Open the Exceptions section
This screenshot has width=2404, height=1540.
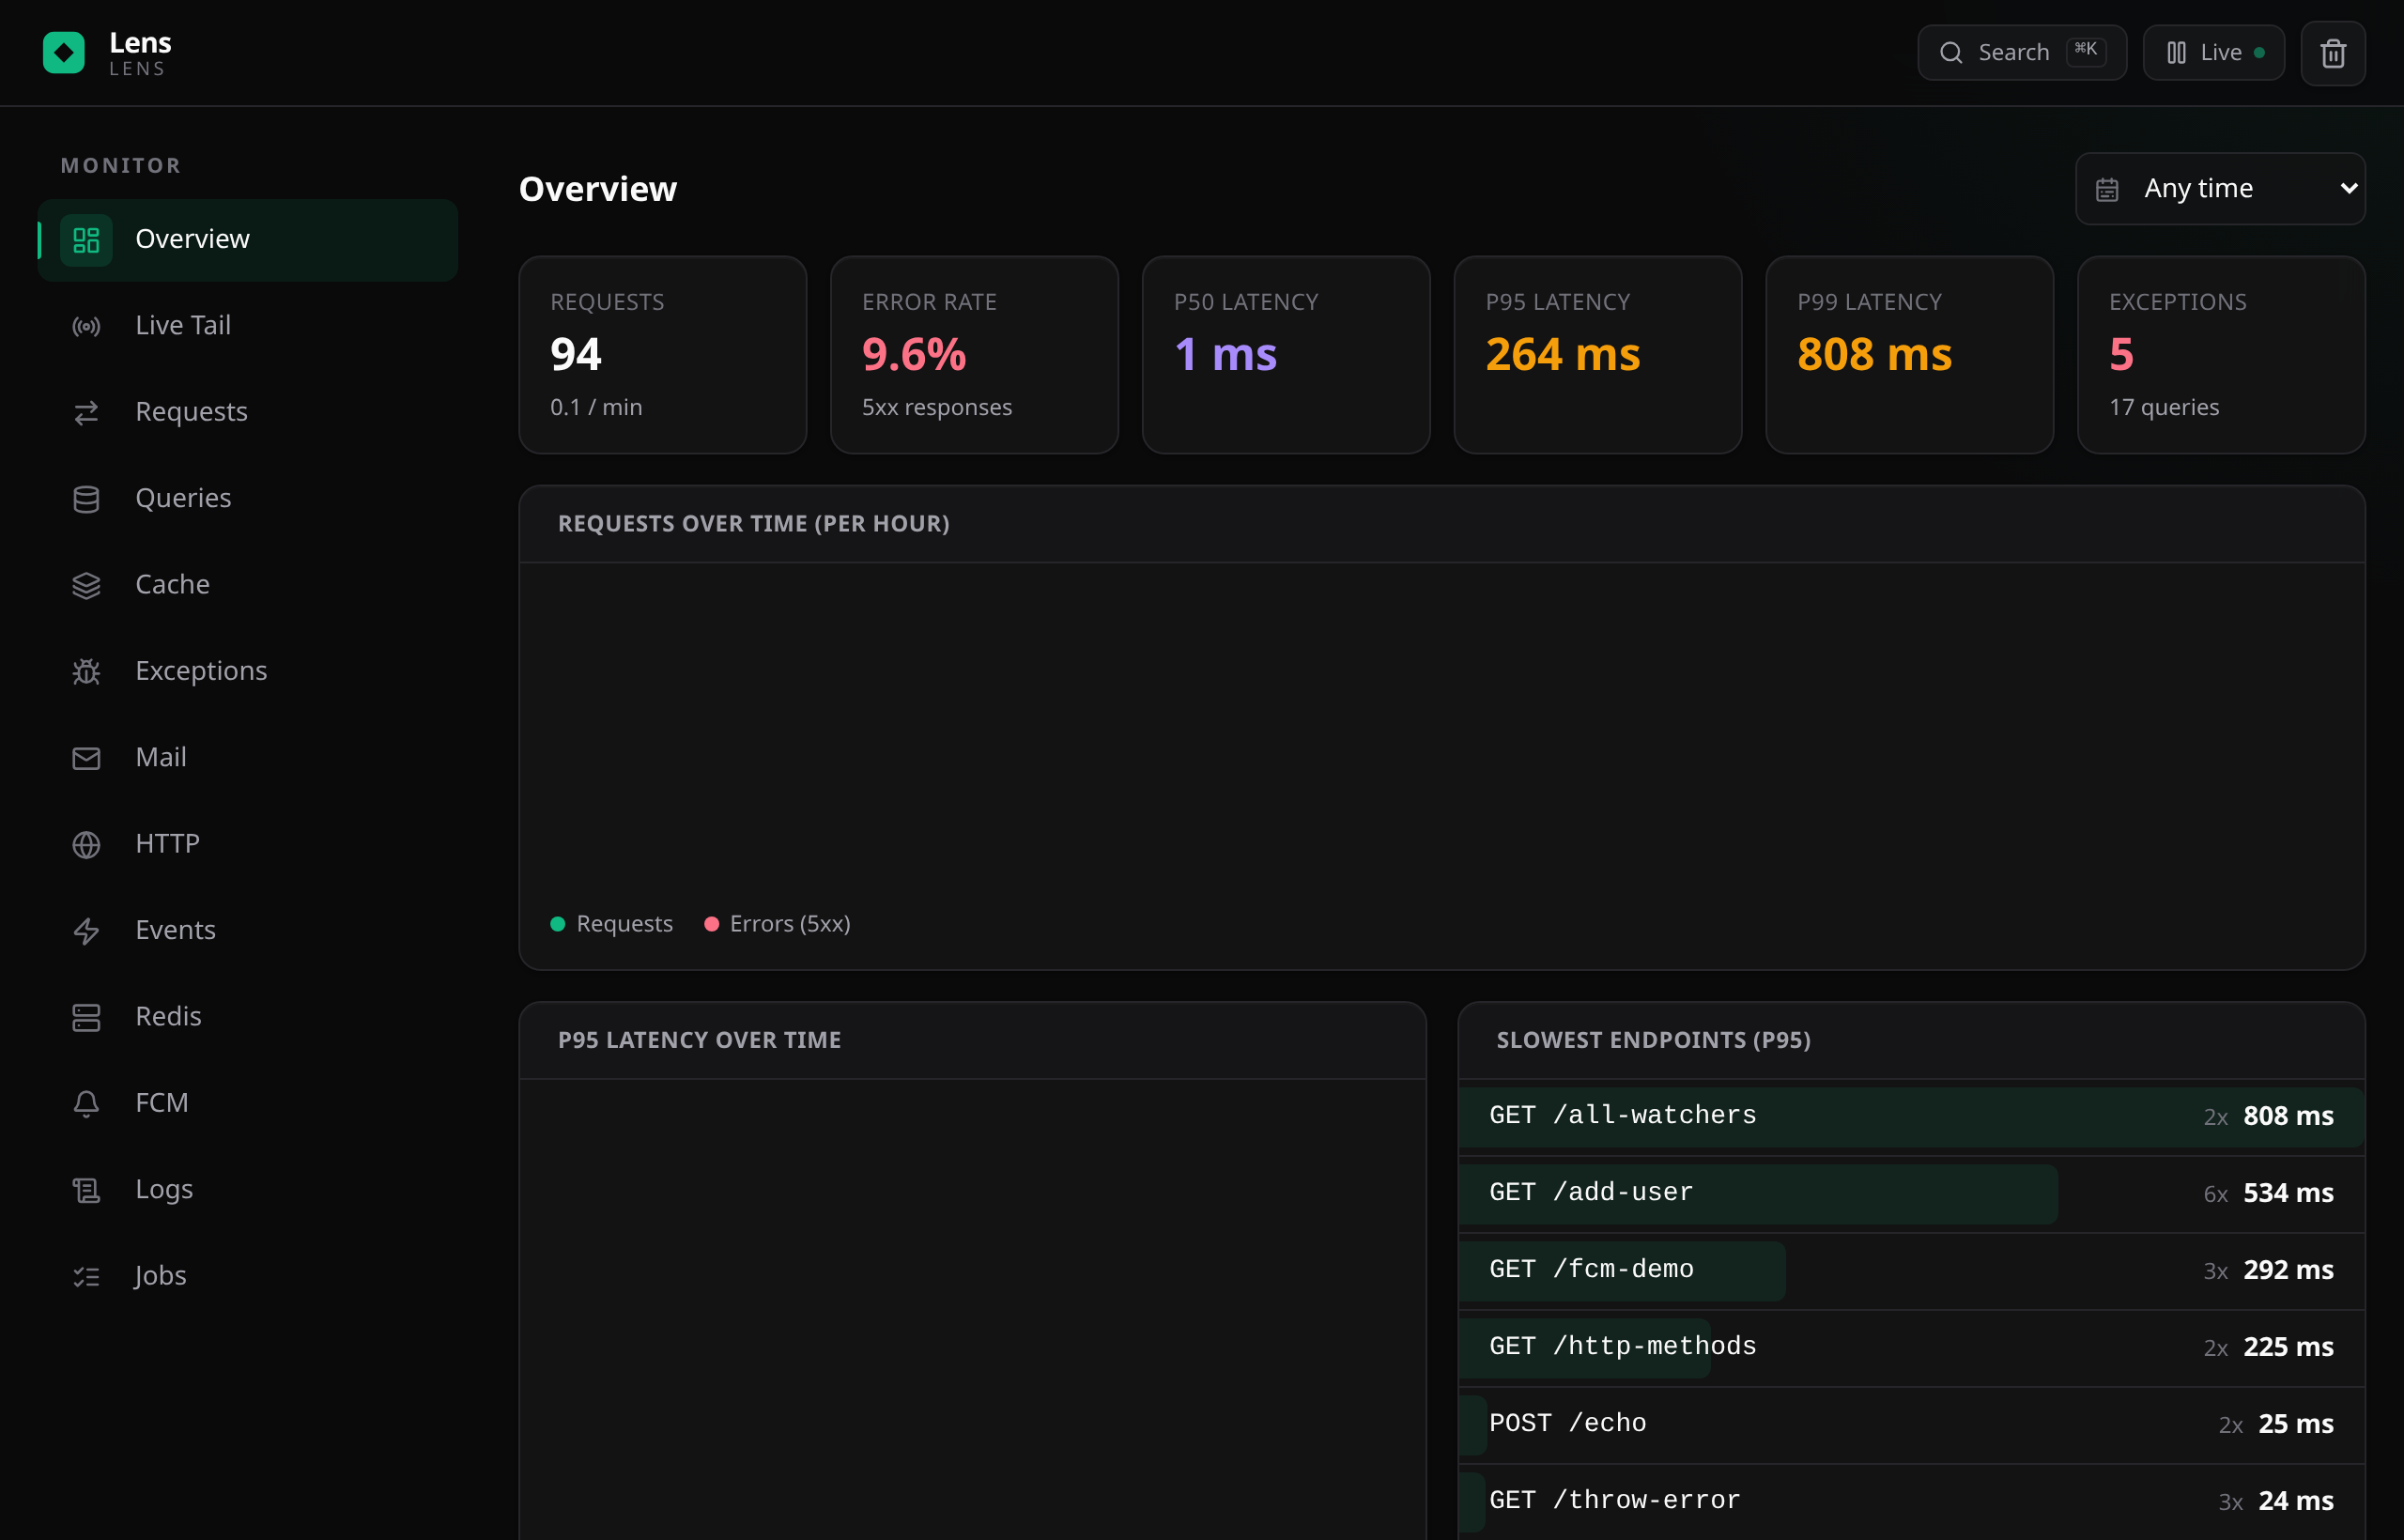tap(248, 671)
